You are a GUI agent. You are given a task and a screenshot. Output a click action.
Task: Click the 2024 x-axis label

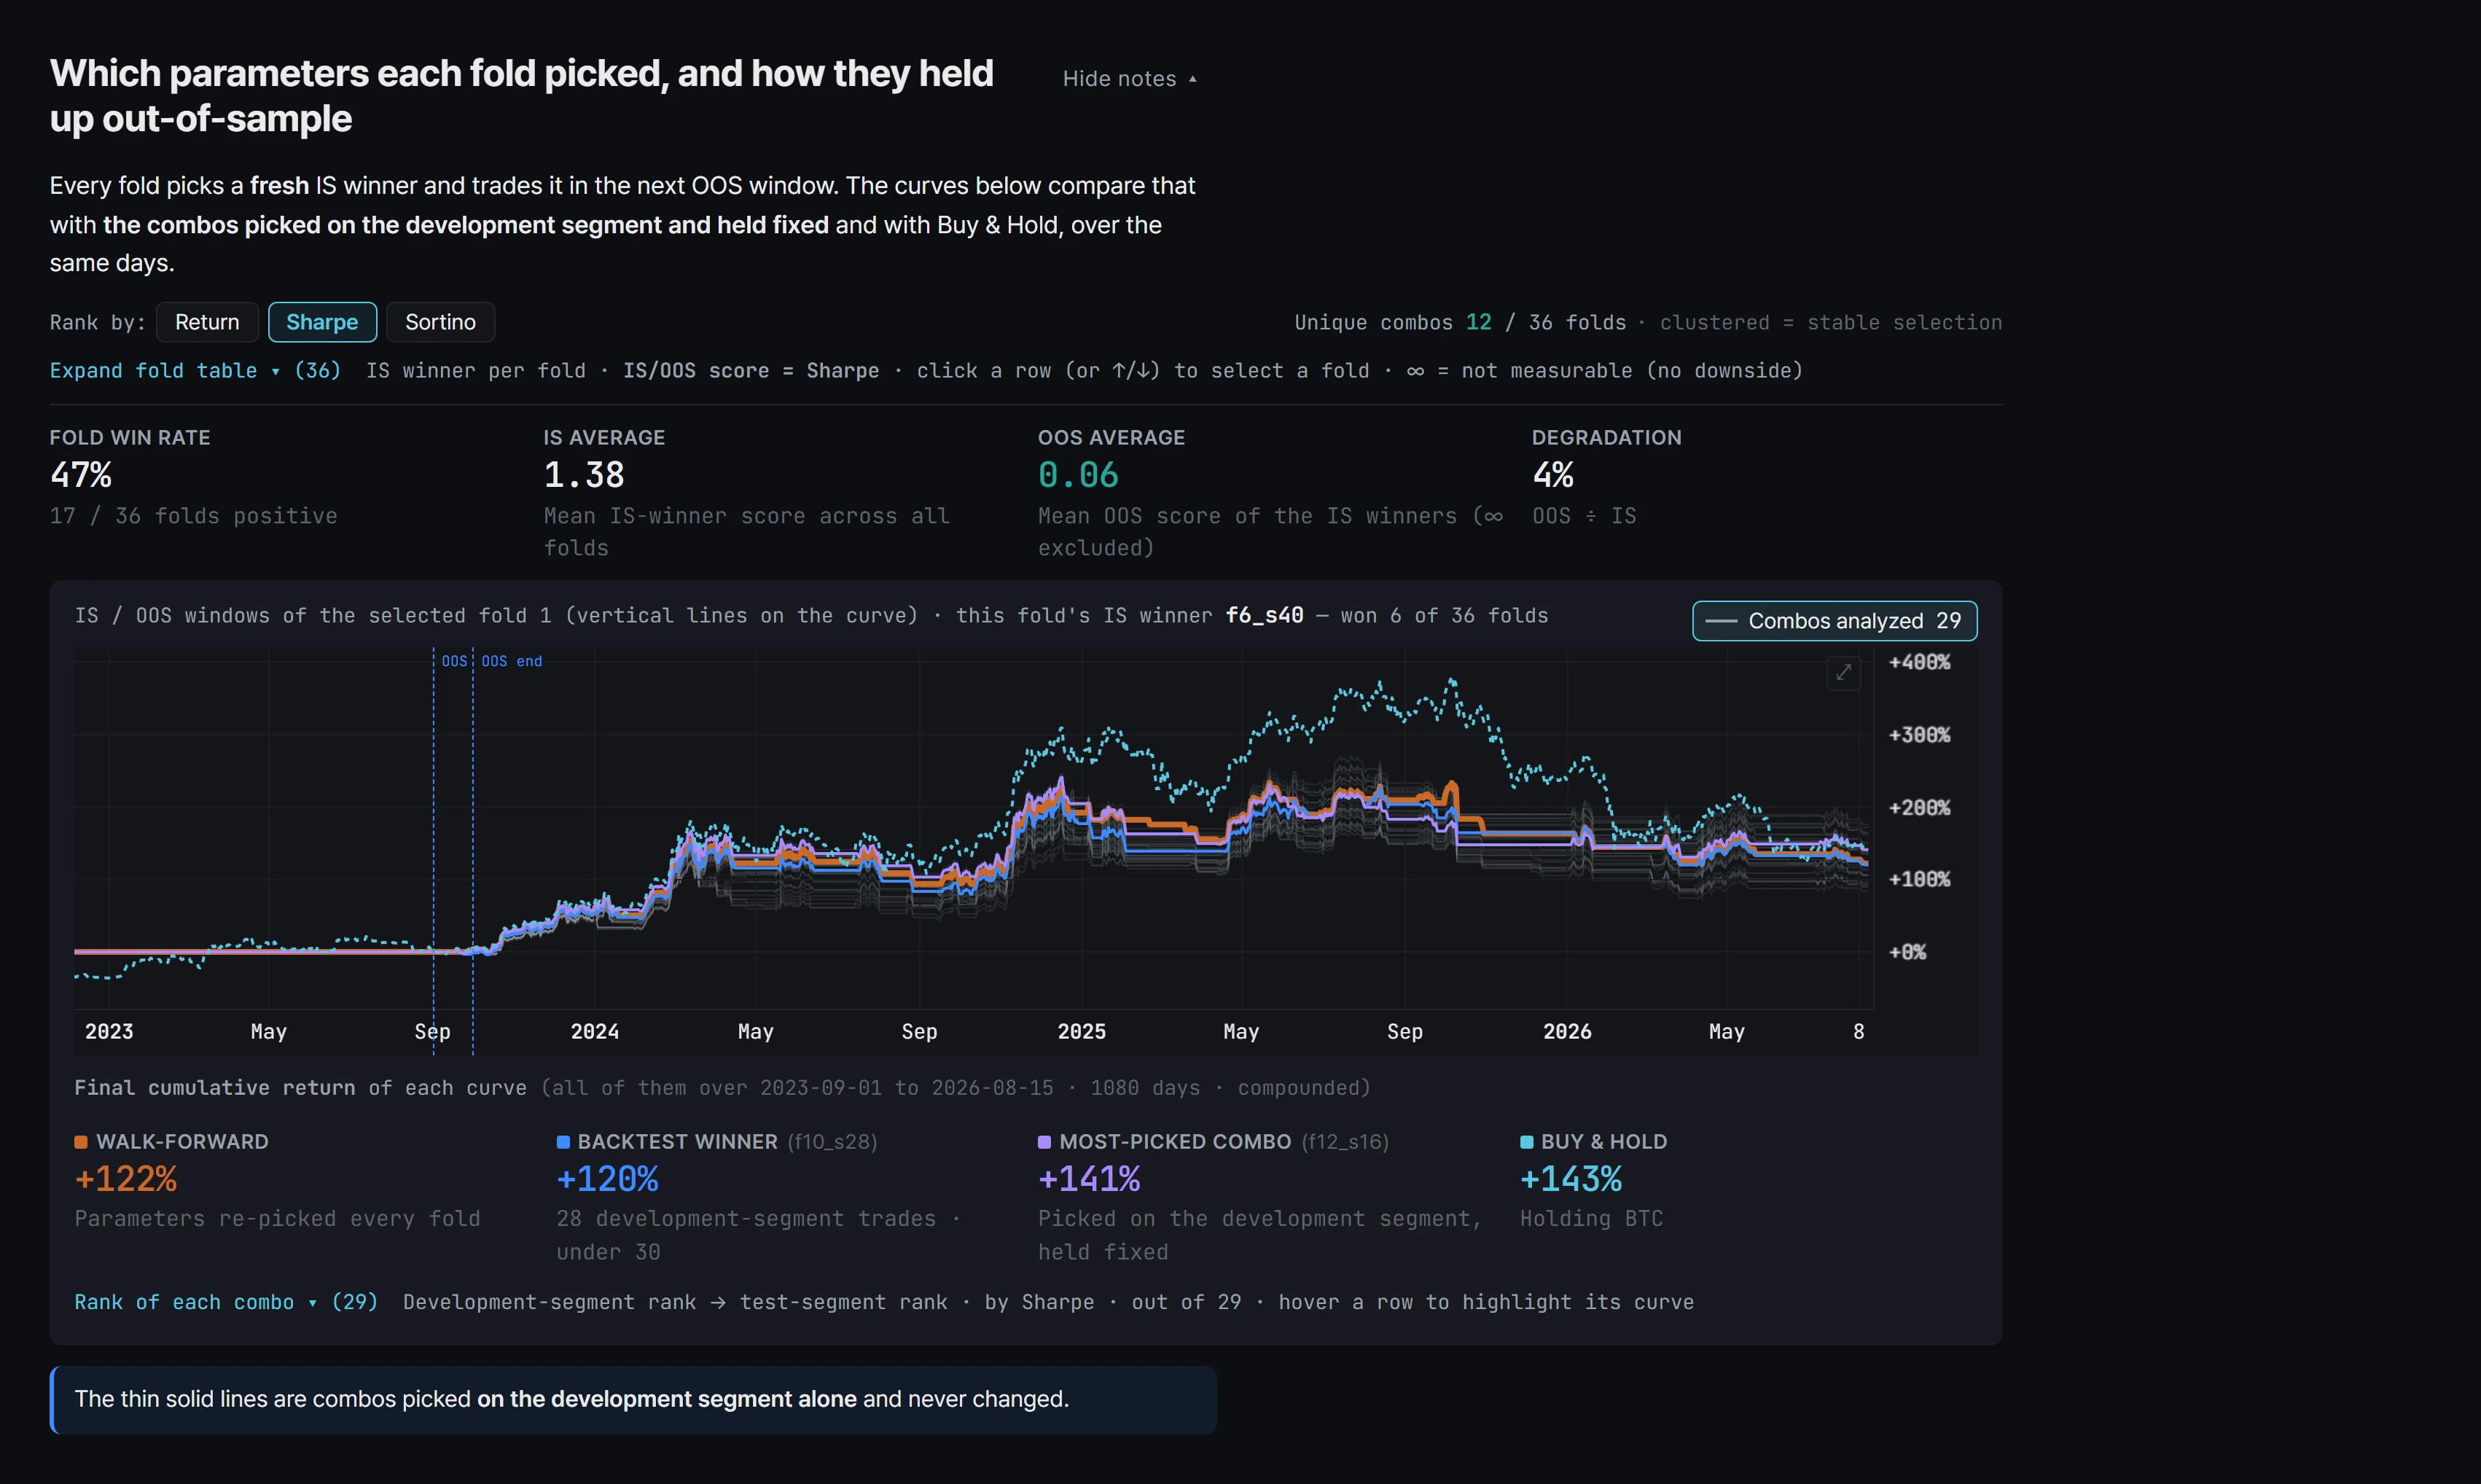coord(595,1031)
